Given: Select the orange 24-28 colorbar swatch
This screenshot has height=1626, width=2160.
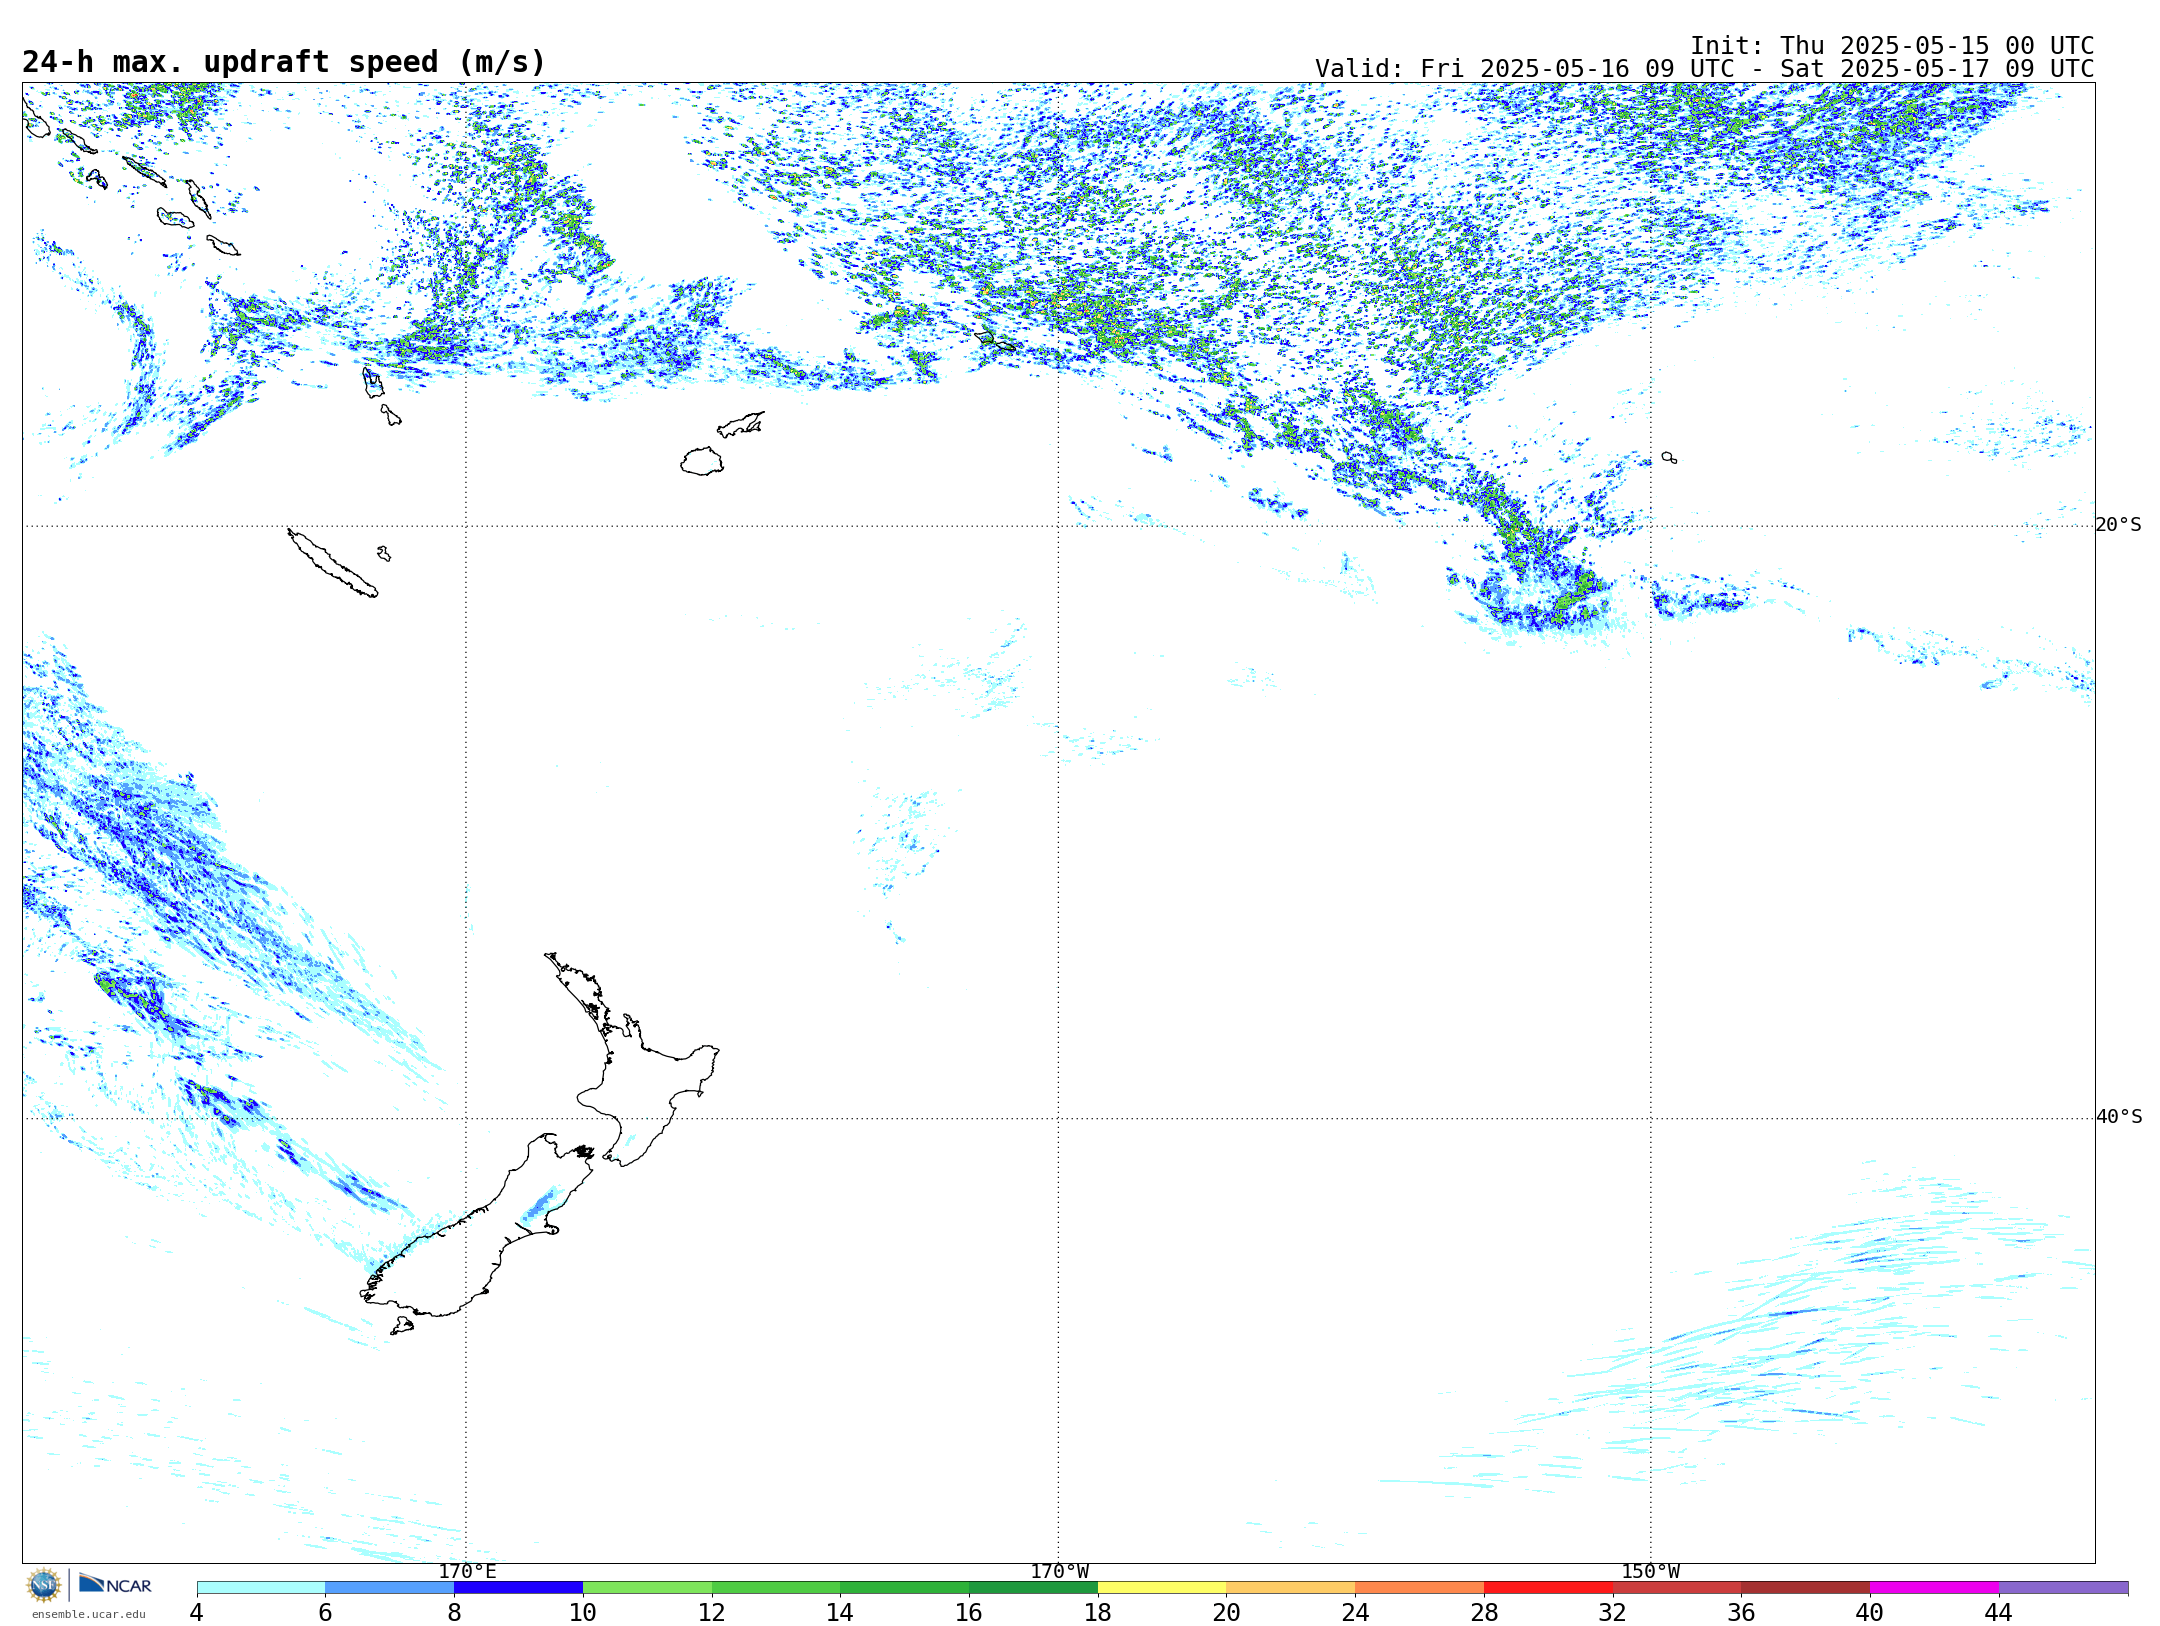Looking at the screenshot, I should pyautogui.click(x=1419, y=1588).
